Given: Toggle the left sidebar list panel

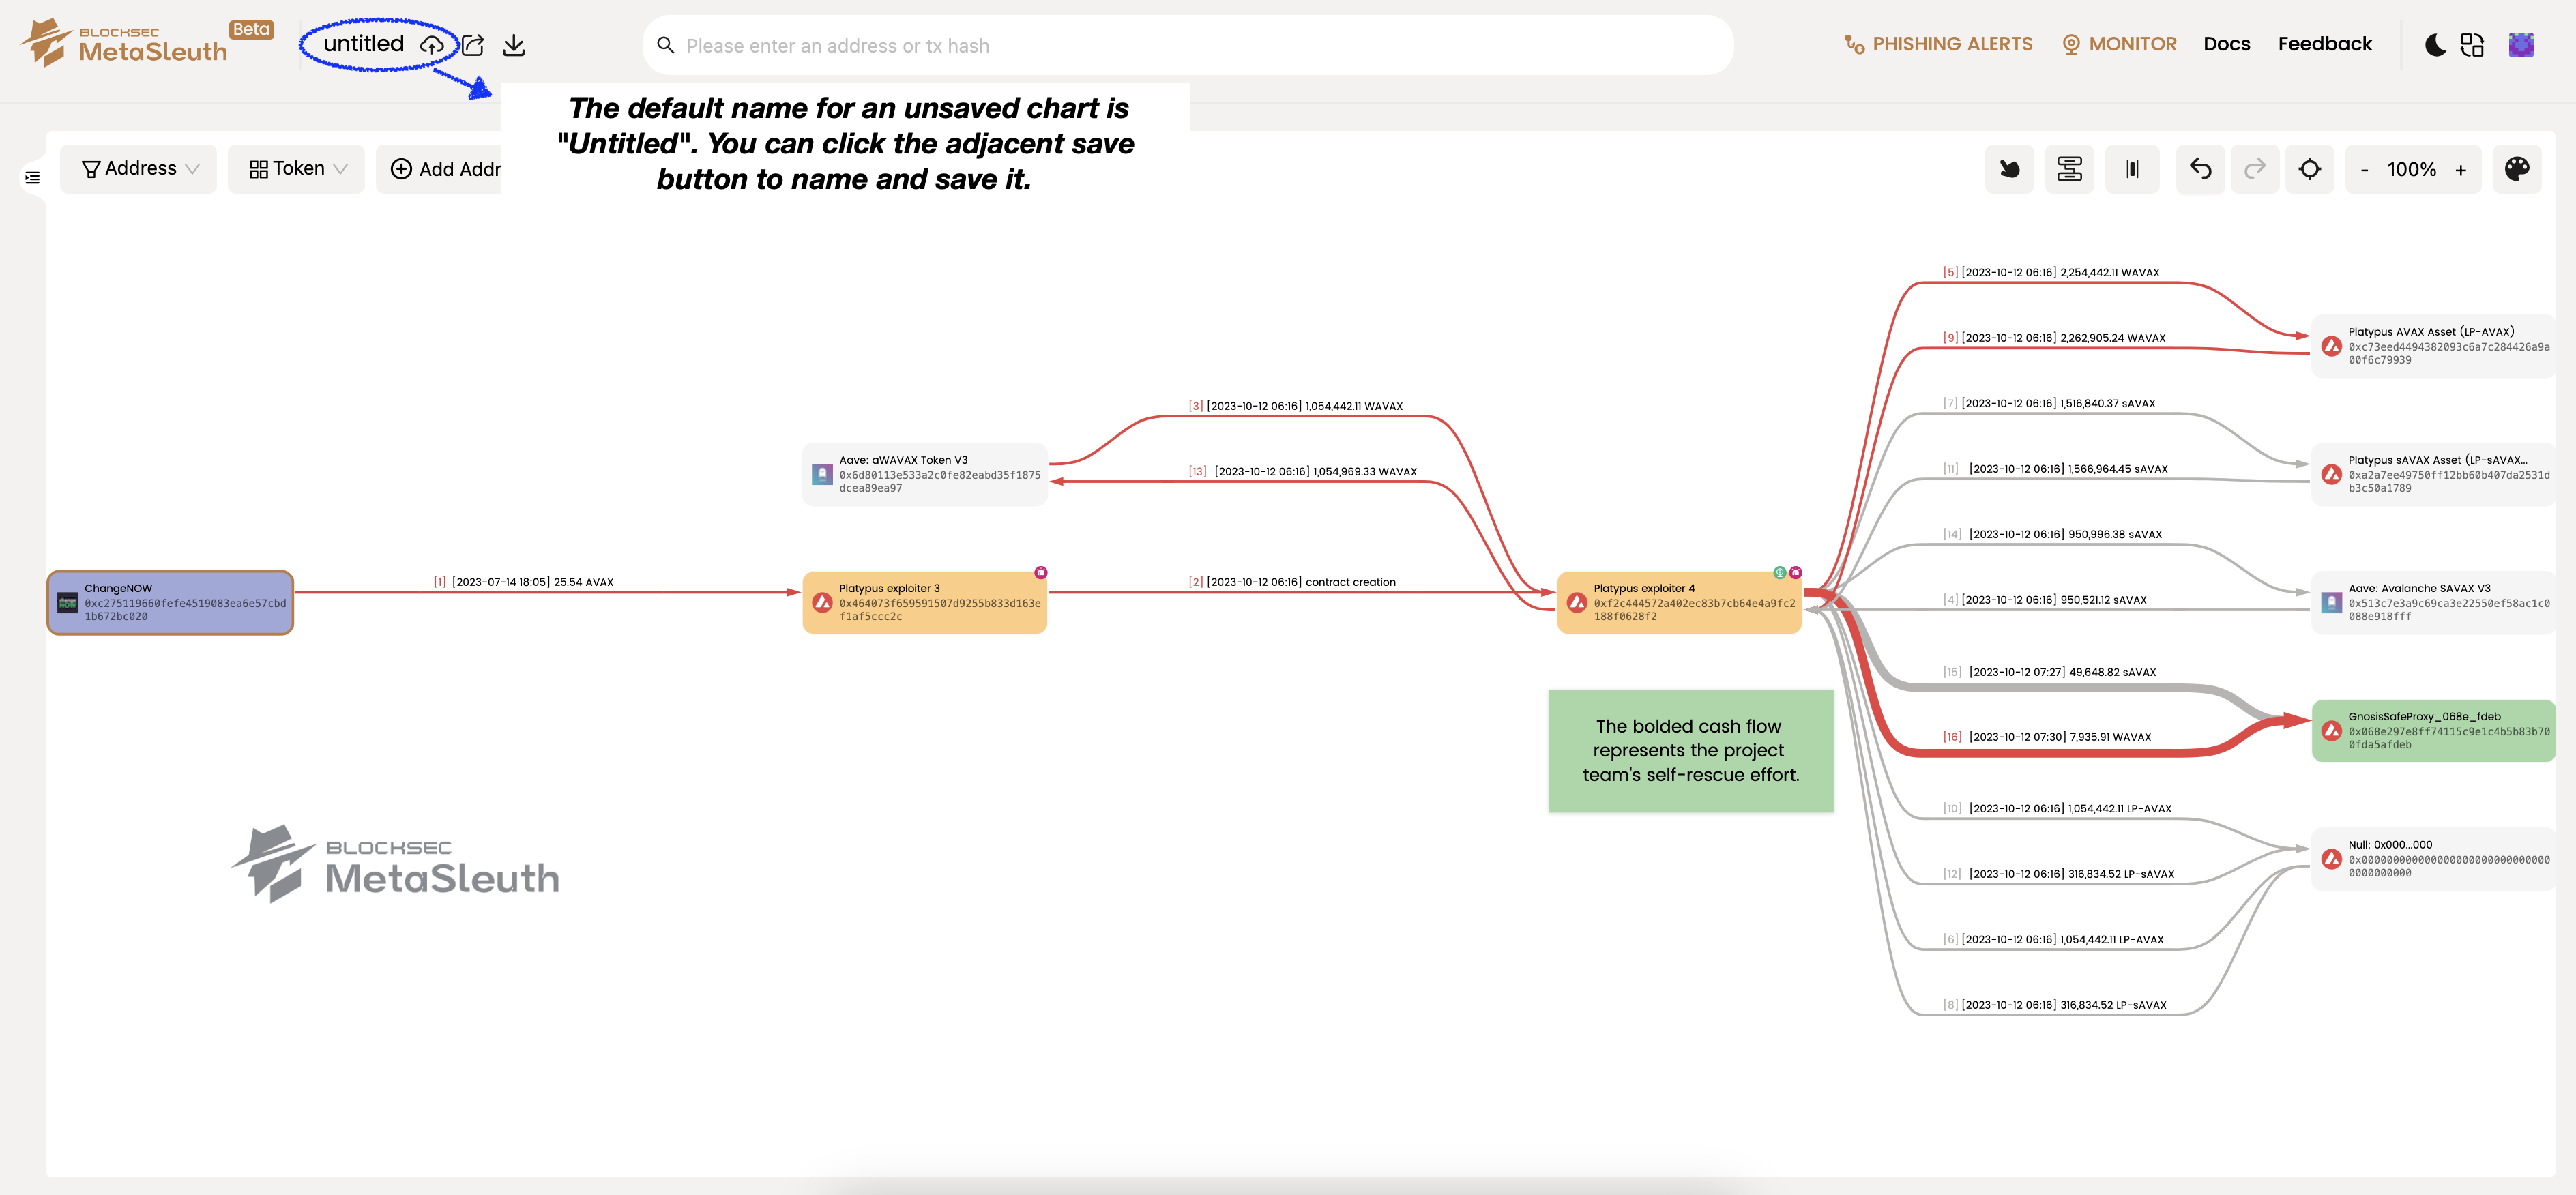Looking at the screenshot, I should point(32,177).
